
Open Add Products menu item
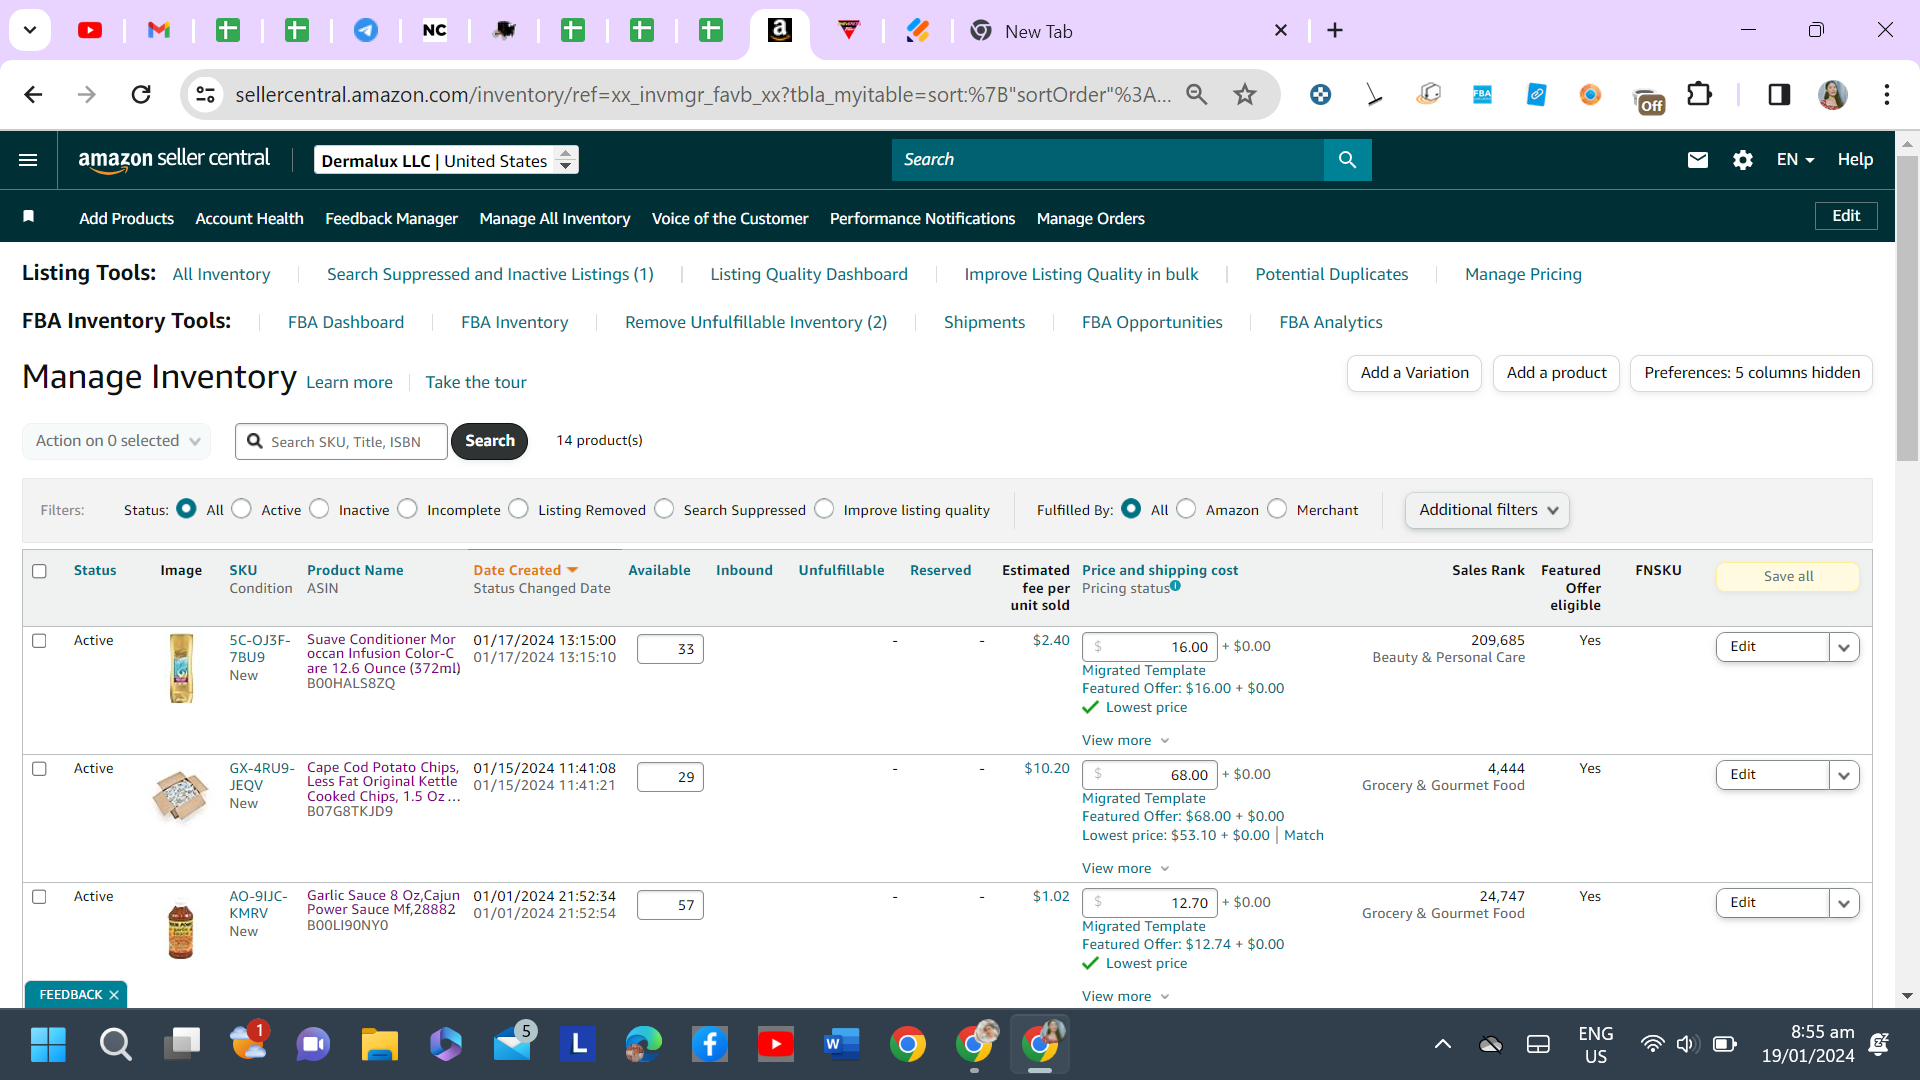[126, 218]
